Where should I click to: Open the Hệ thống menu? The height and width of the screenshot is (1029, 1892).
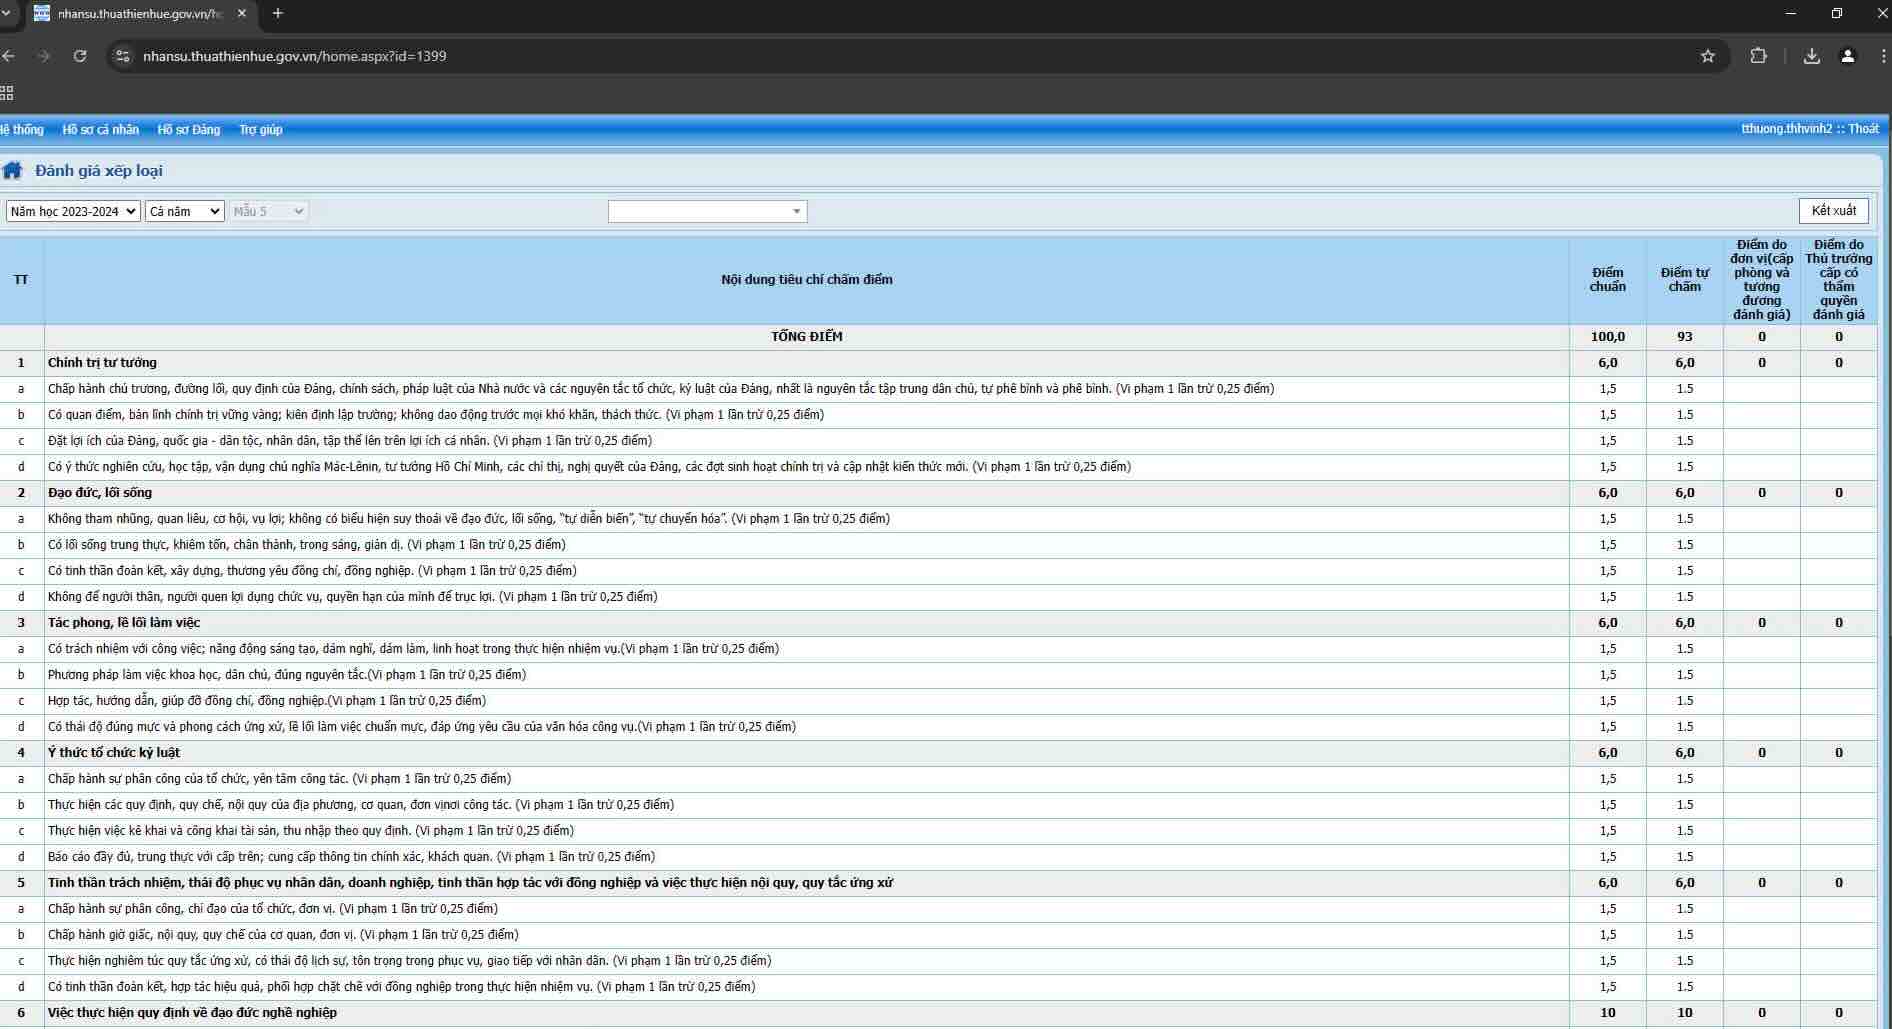tap(22, 129)
